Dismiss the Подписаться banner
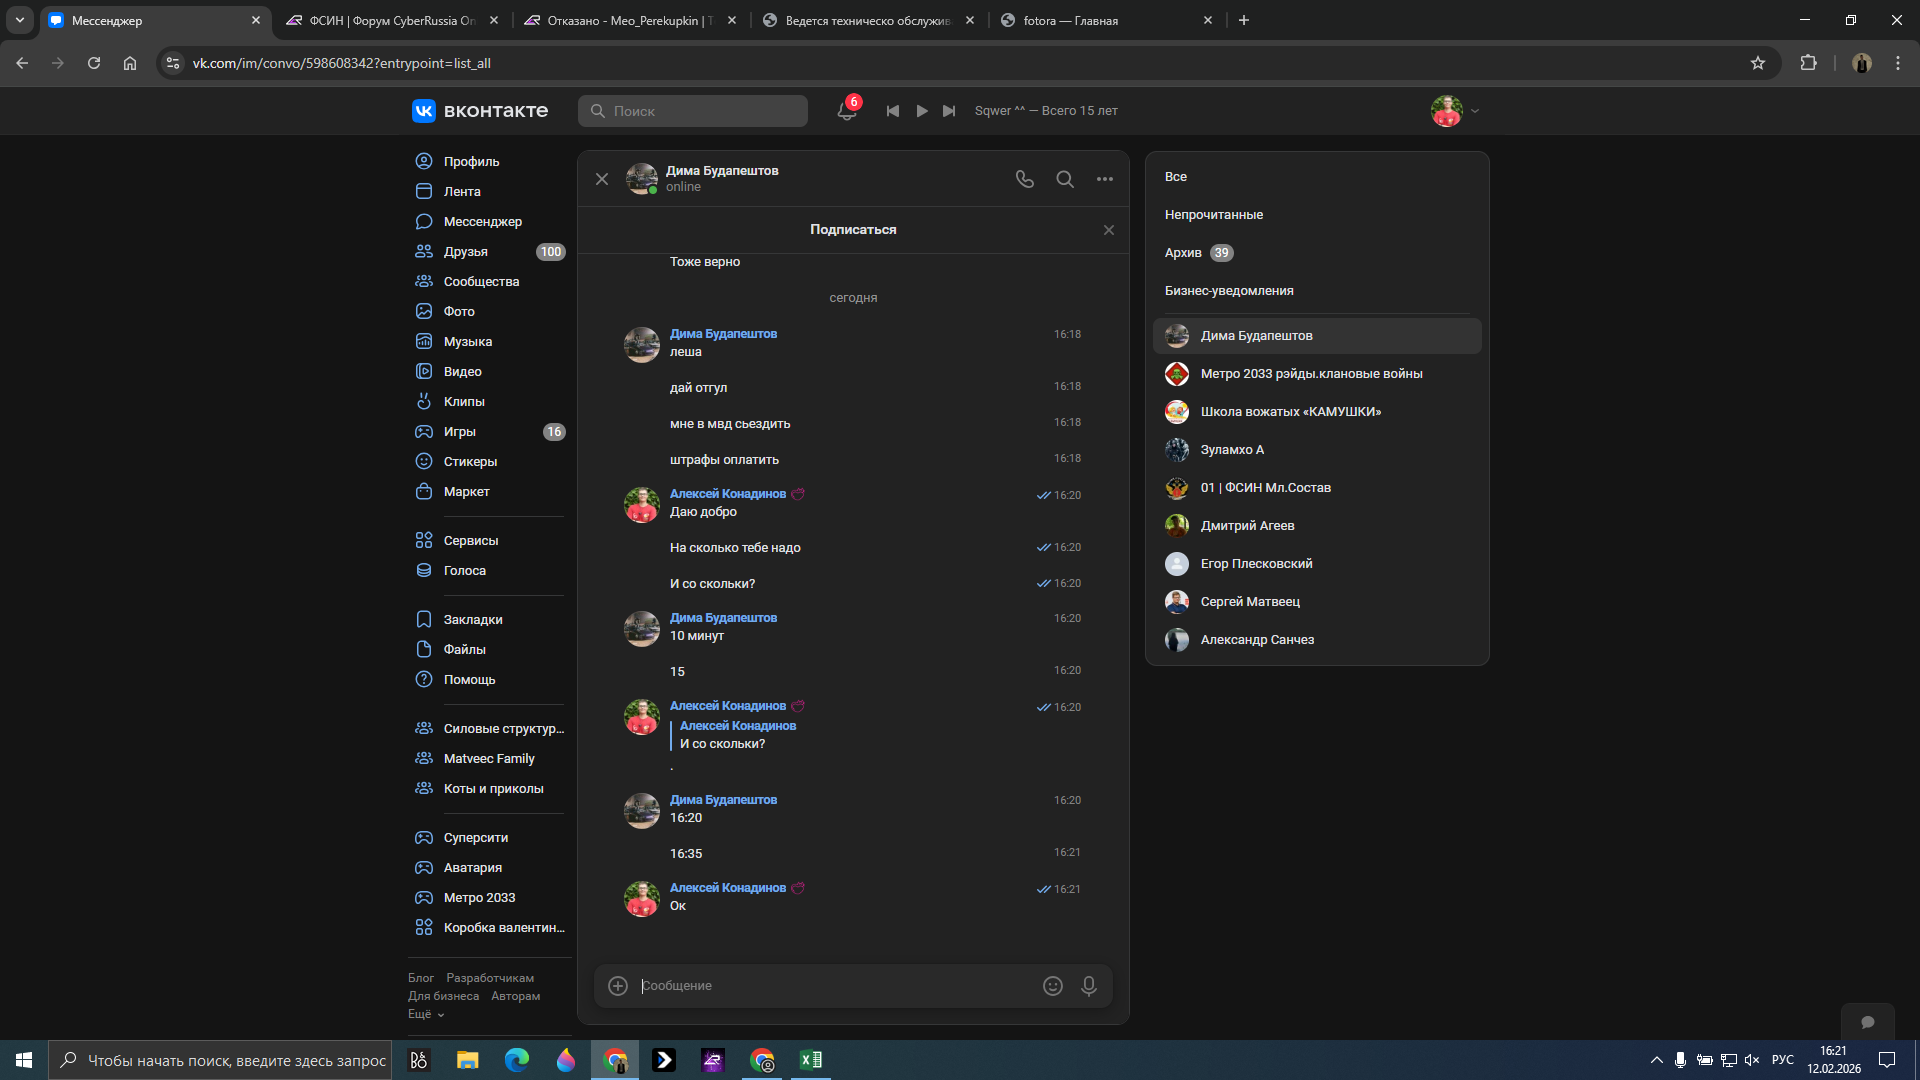The height and width of the screenshot is (1080, 1920). (1108, 230)
